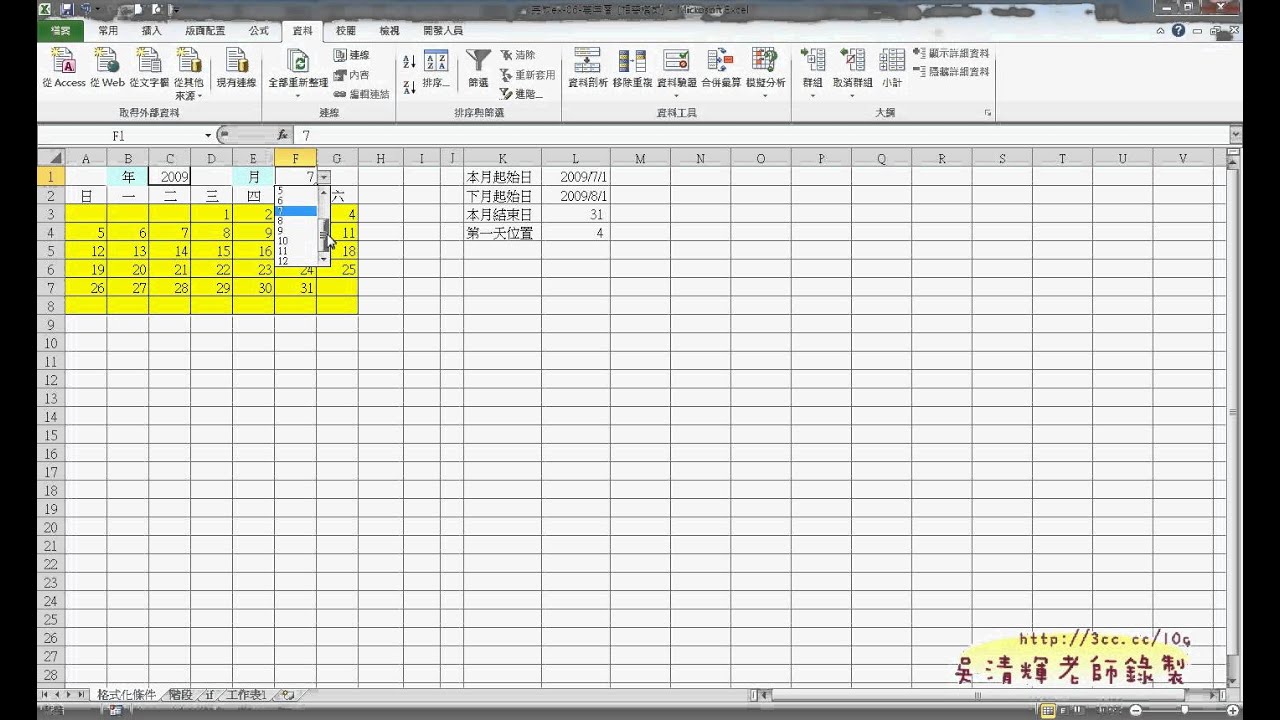Click 編輯連結 edit links
Viewport: 1280px width, 720px height.
click(362, 93)
